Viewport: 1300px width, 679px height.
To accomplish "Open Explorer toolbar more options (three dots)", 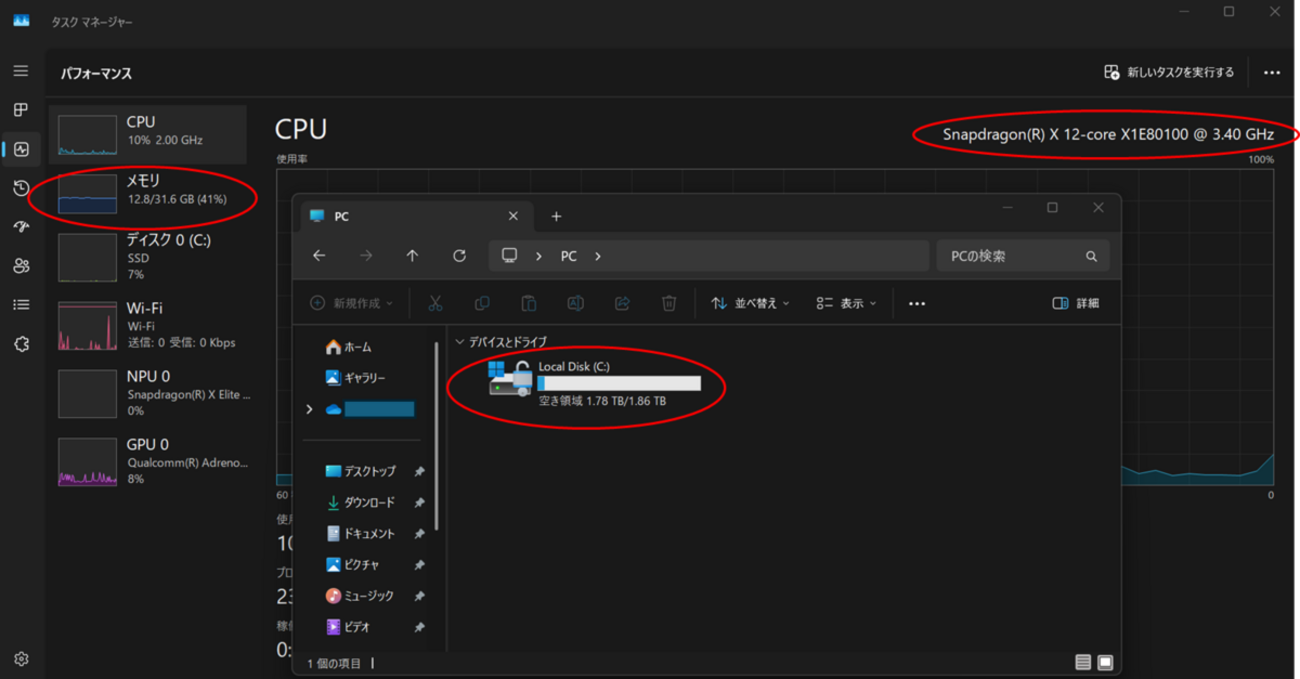I will tap(917, 303).
